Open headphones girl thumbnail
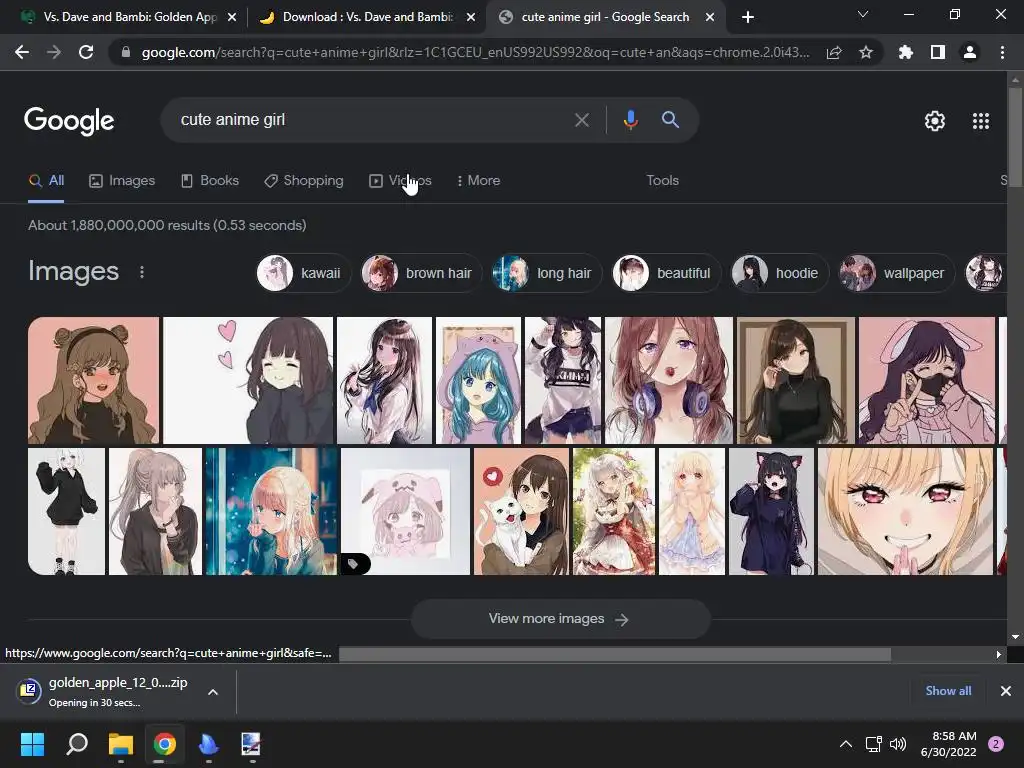This screenshot has width=1024, height=768. click(x=669, y=381)
